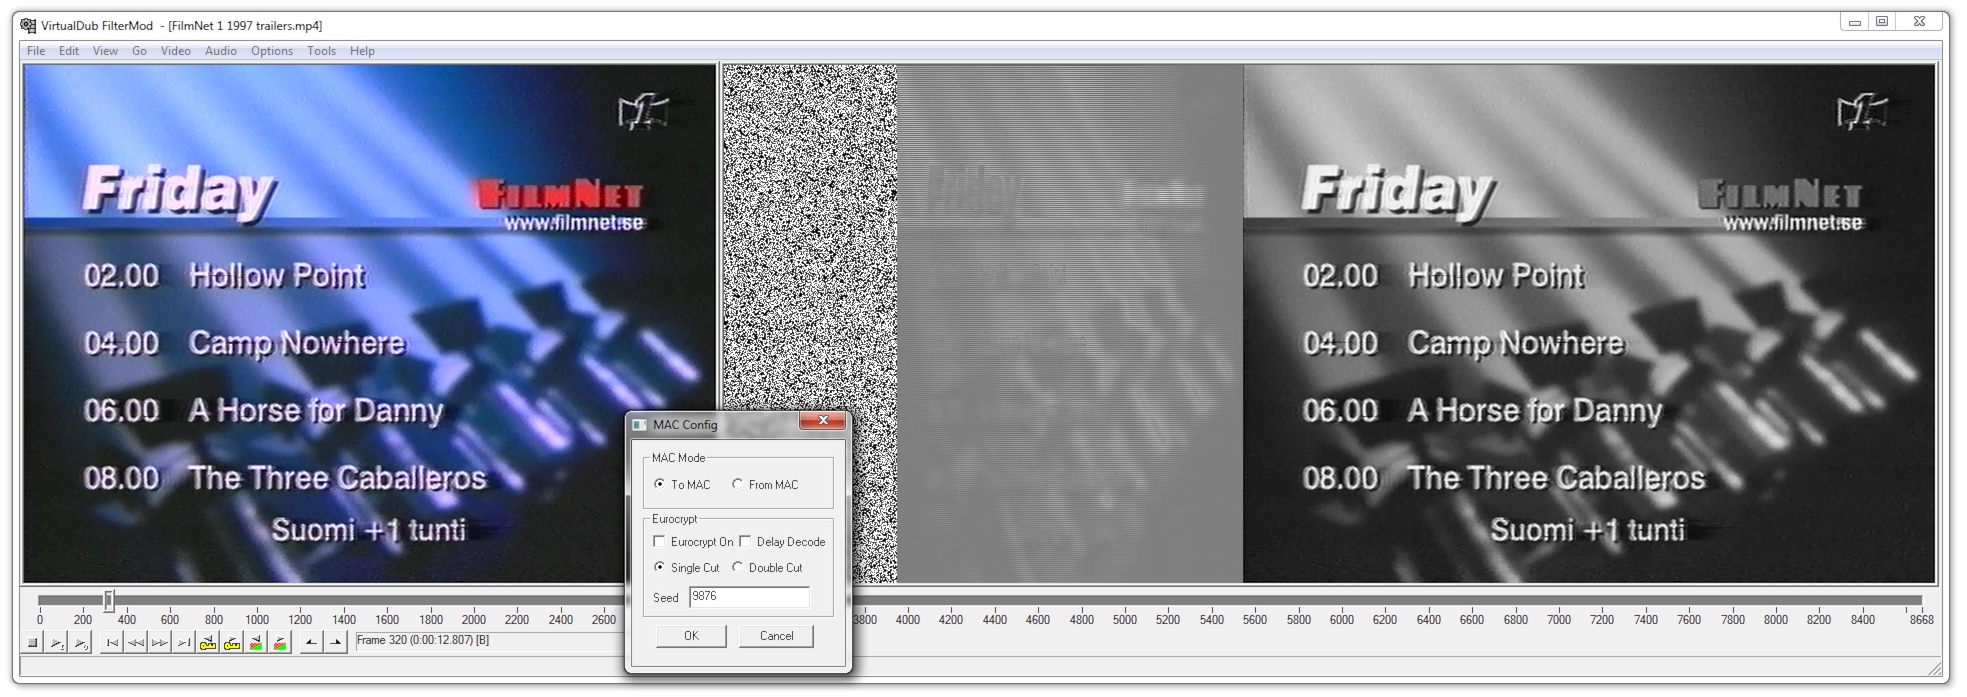
Task: Tick the Delay Decode checkbox
Action: (782, 542)
